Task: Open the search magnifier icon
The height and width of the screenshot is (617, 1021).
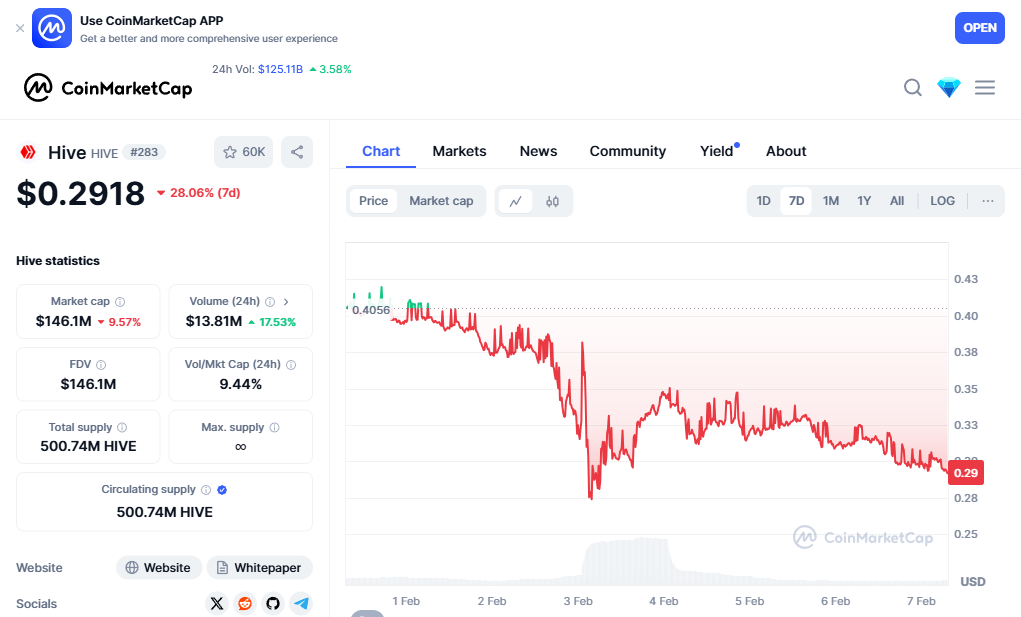Action: (x=912, y=88)
